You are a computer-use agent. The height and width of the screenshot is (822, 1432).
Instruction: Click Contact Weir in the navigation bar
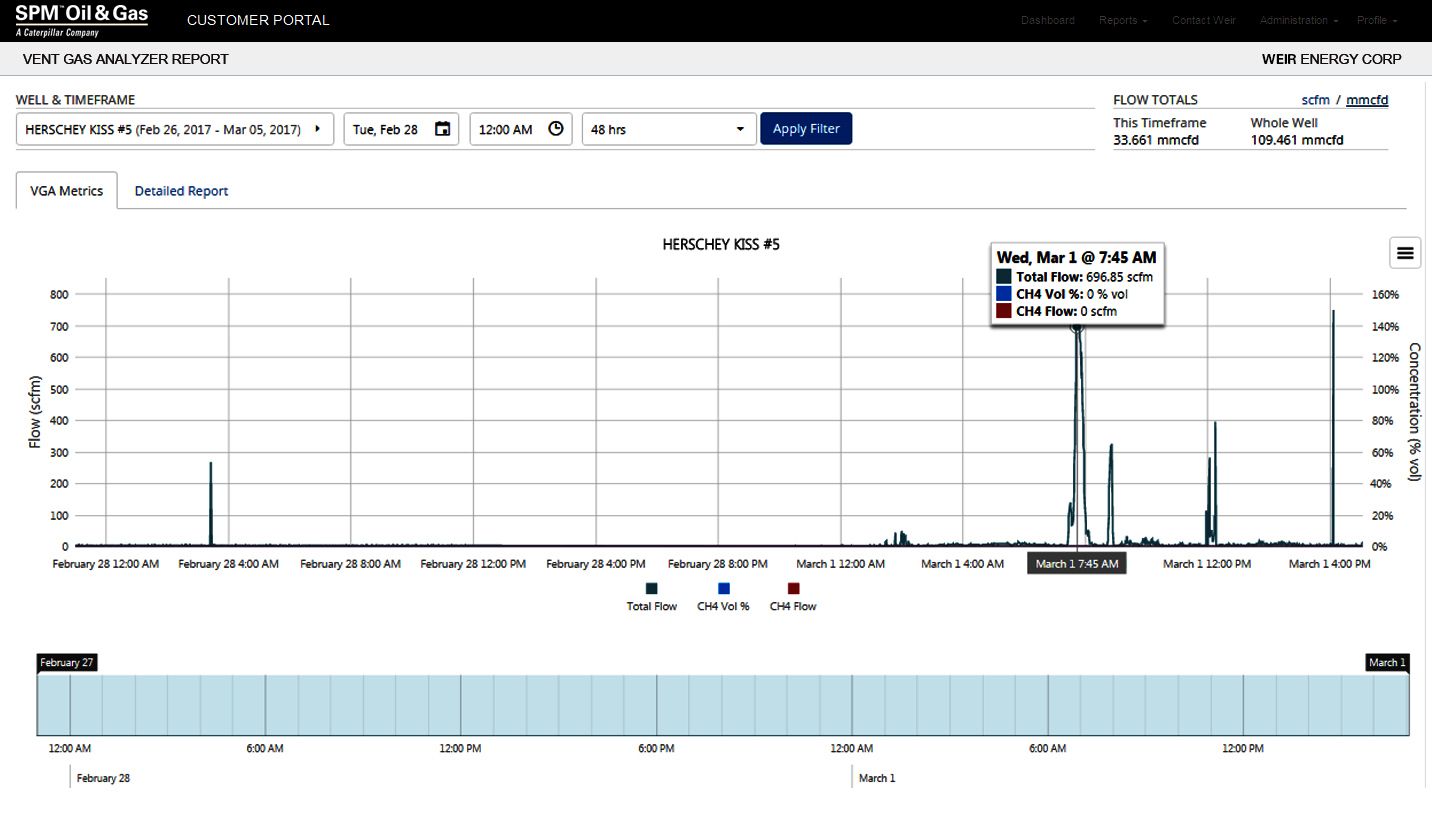tap(1204, 20)
